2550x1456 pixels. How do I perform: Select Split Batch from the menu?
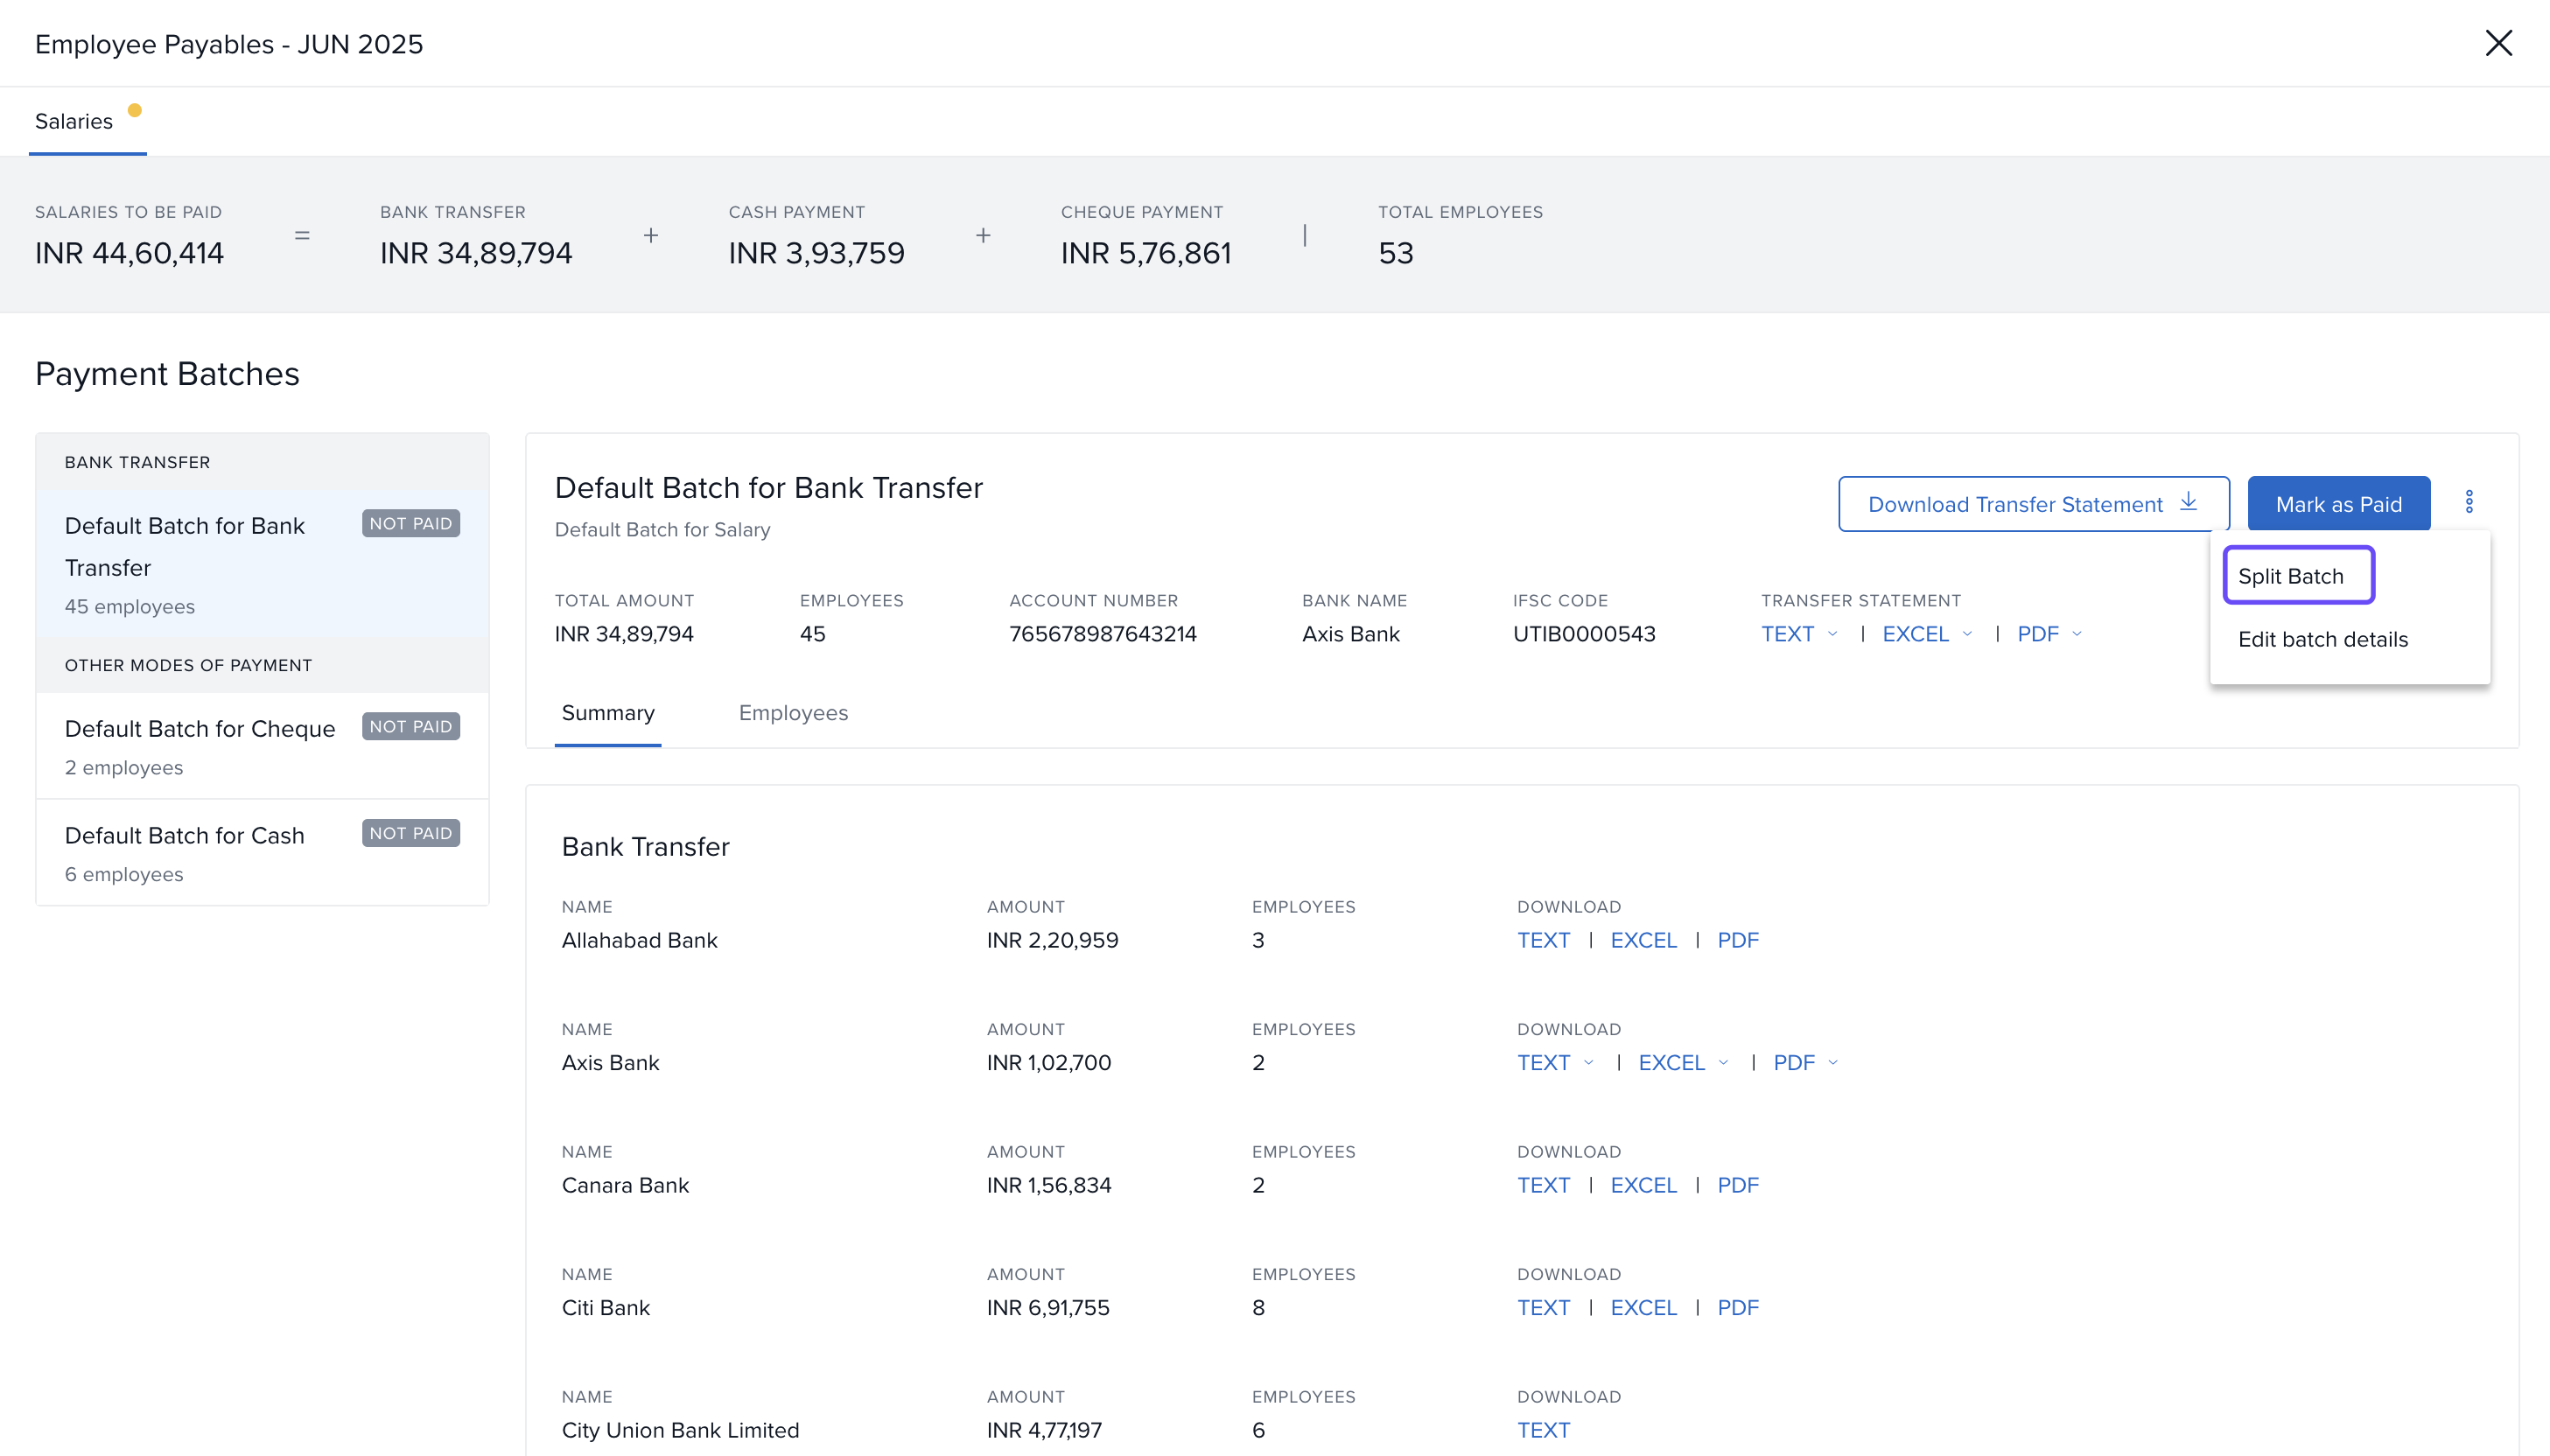(2290, 576)
